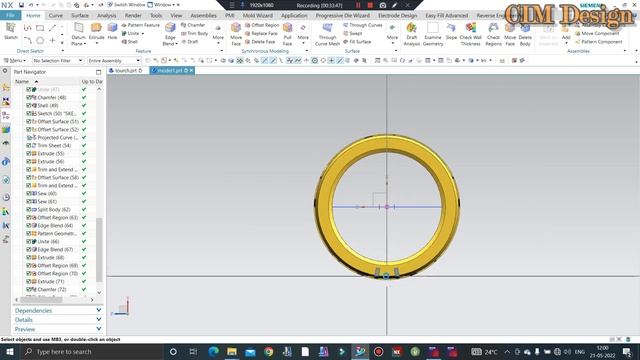Select the Move Face tool in Synchronous Modeling
Screen dimensions: 640x360
coord(236,34)
